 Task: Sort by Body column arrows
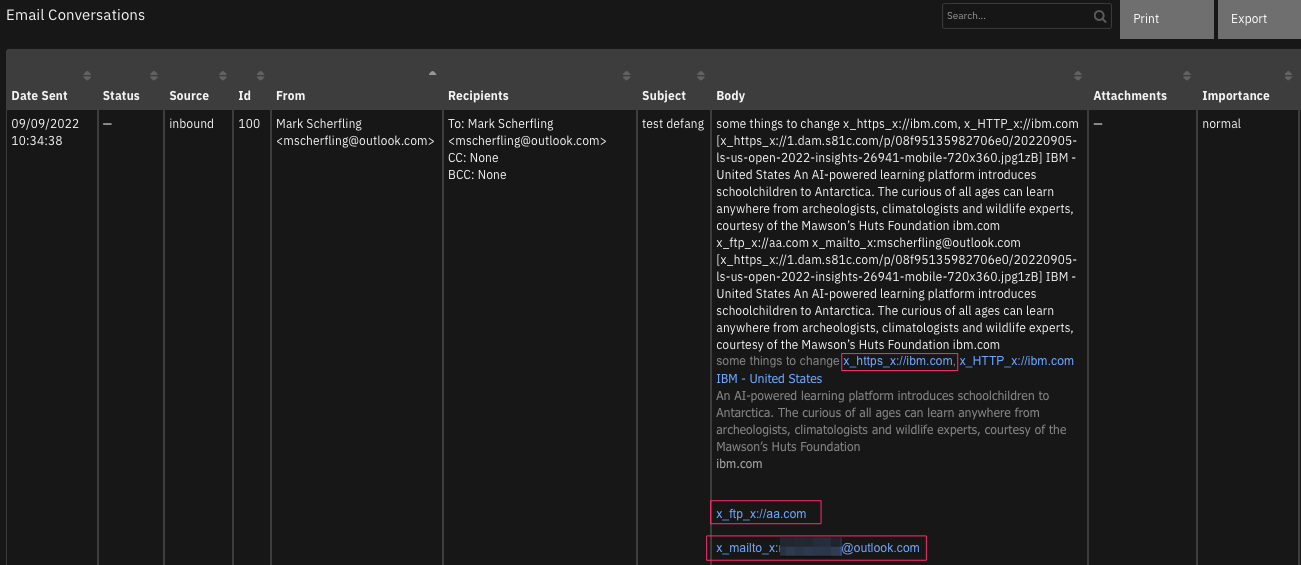(1077, 76)
